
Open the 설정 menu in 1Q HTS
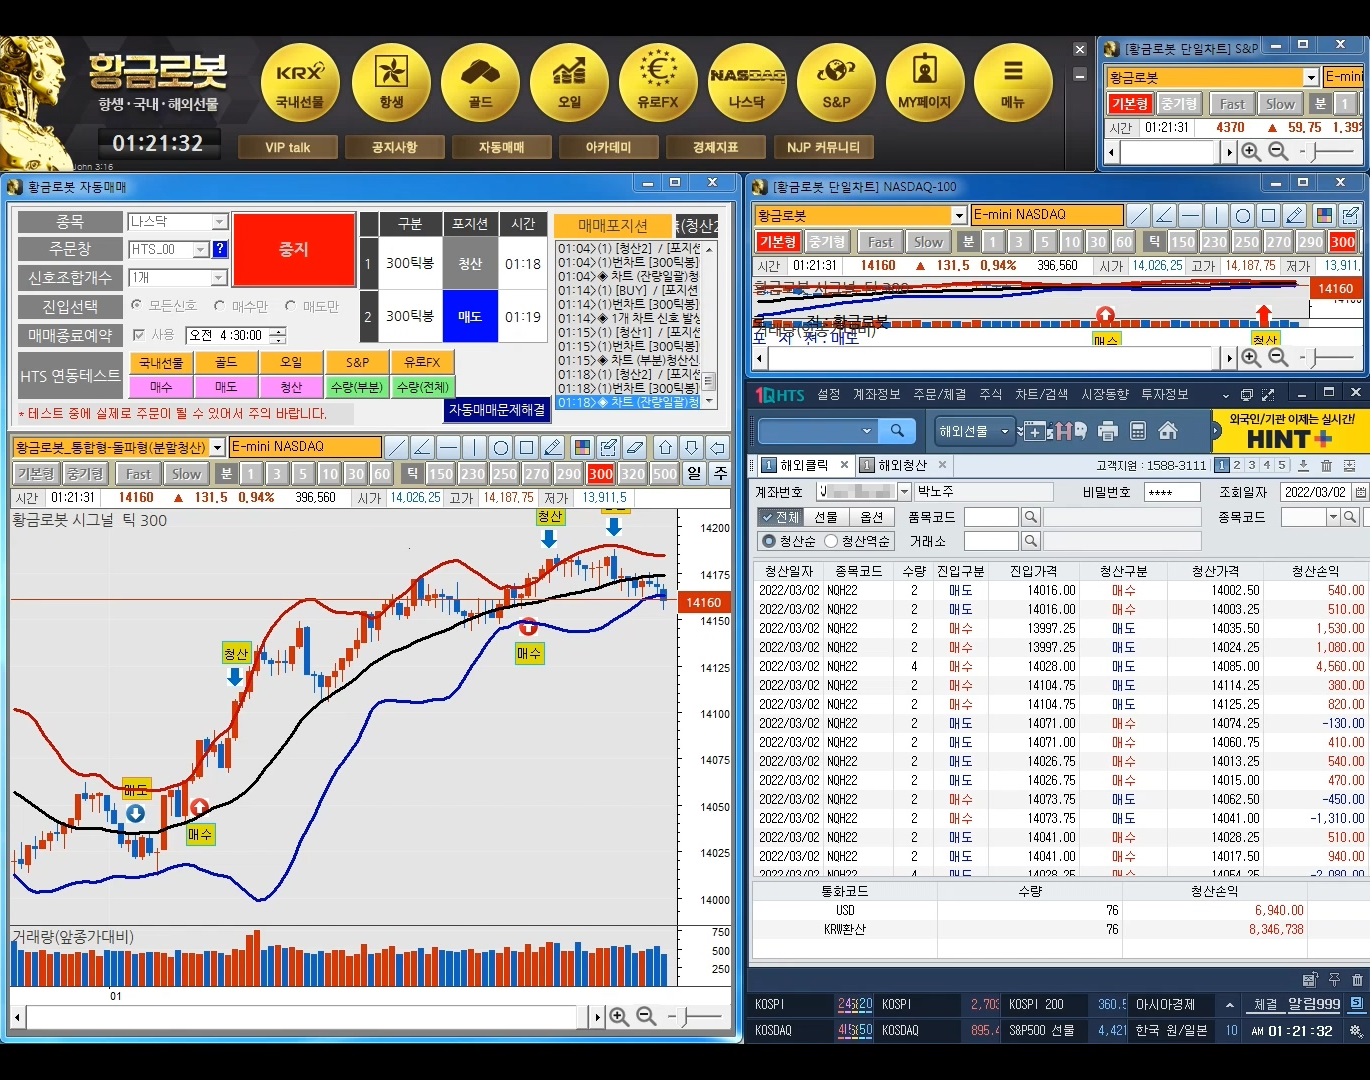click(829, 395)
